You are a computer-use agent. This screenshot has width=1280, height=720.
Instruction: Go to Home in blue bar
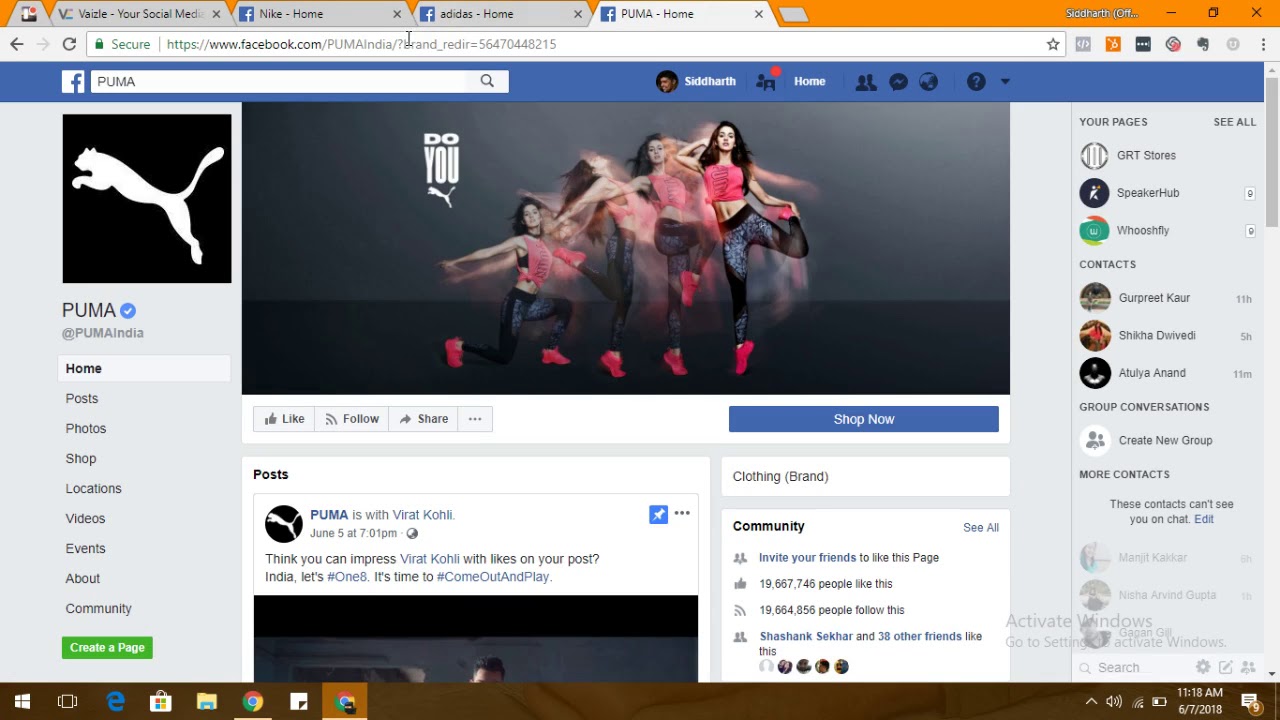pyautogui.click(x=810, y=82)
